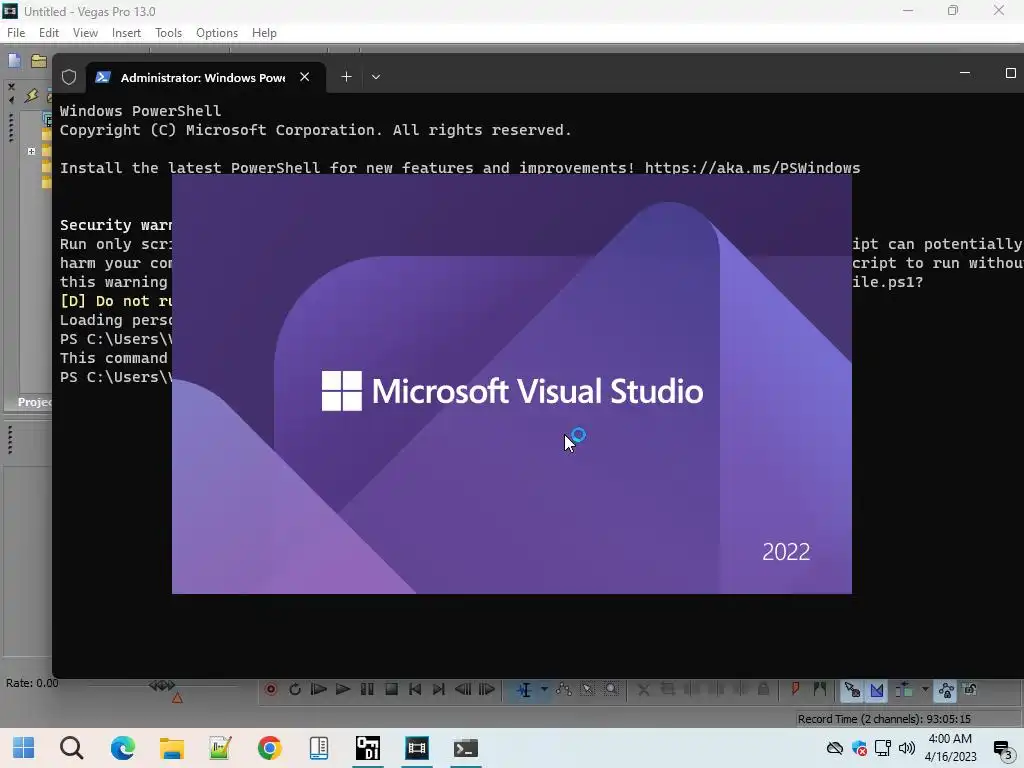Screen dimensions: 1024x768
Task: Click the New Project icon in Vegas toolbar
Action: [x=14, y=61]
